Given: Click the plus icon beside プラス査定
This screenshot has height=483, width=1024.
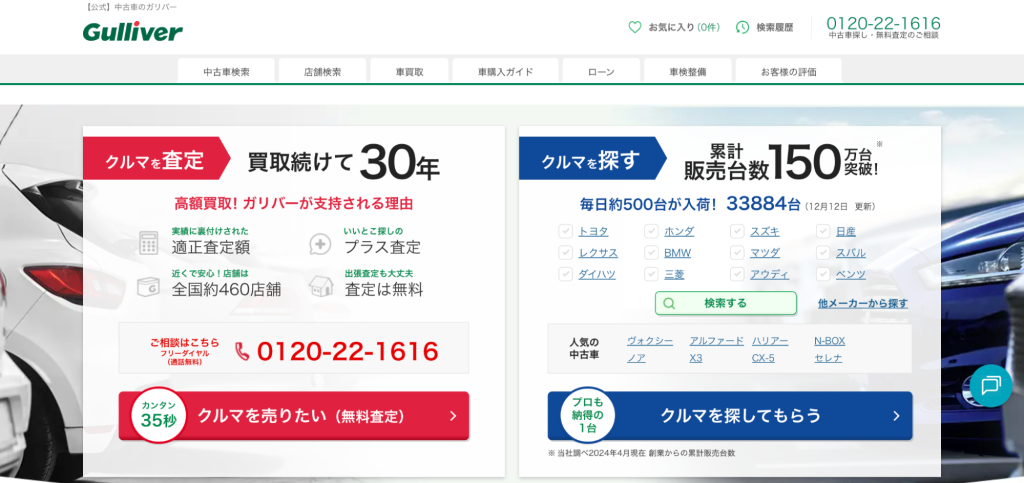Looking at the screenshot, I should click(320, 243).
